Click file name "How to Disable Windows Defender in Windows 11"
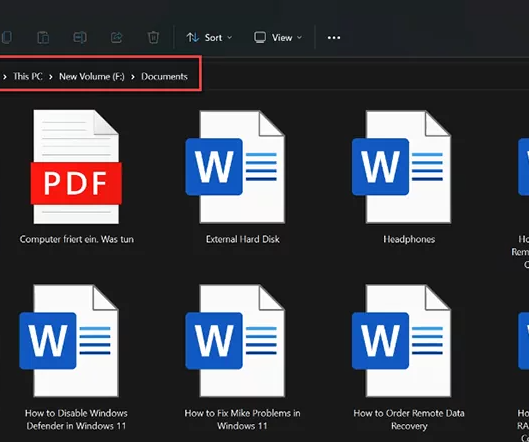This screenshot has width=529, height=442. point(76,419)
